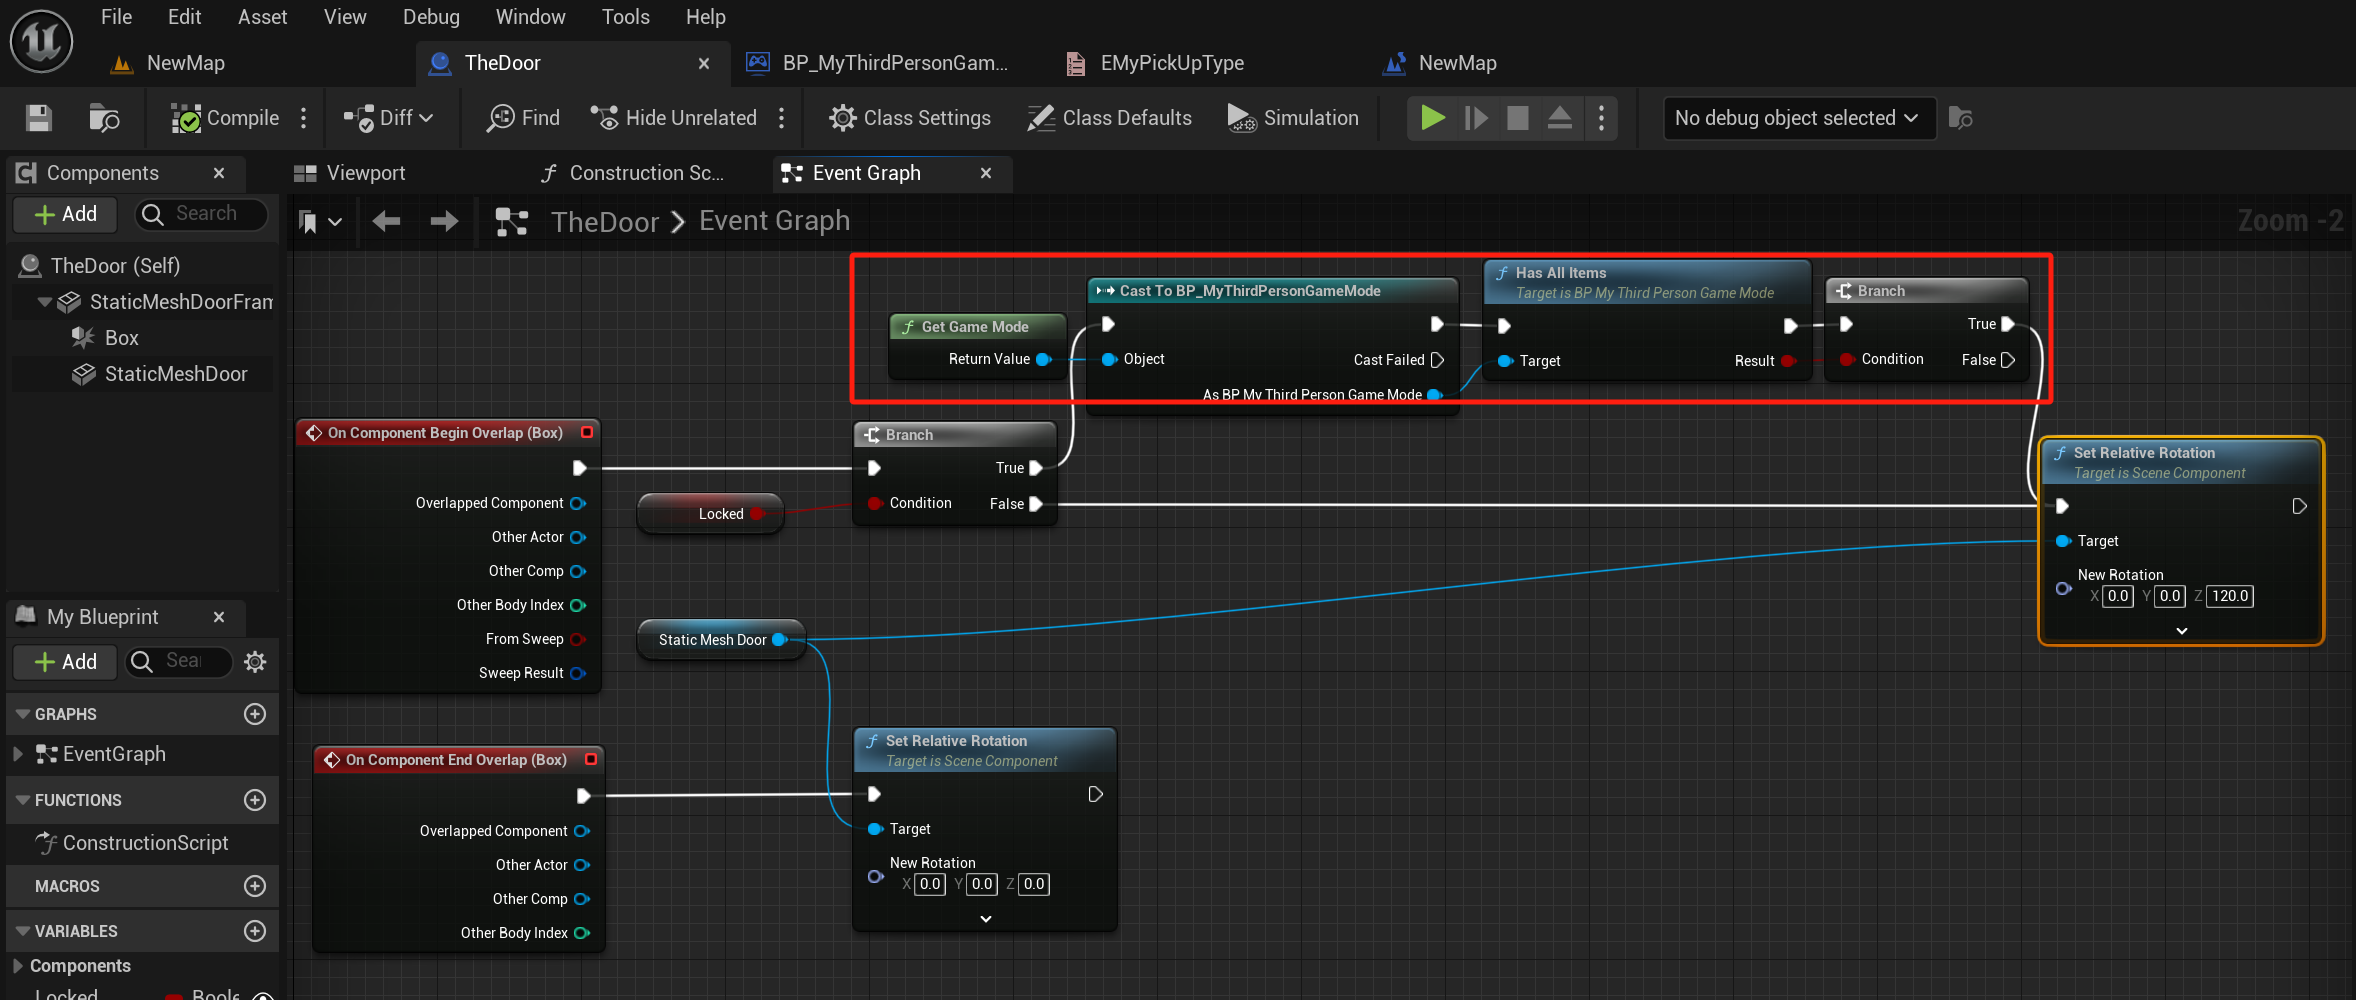Open Class Defaults
Screen dimensions: 2356x1000
click(1109, 118)
